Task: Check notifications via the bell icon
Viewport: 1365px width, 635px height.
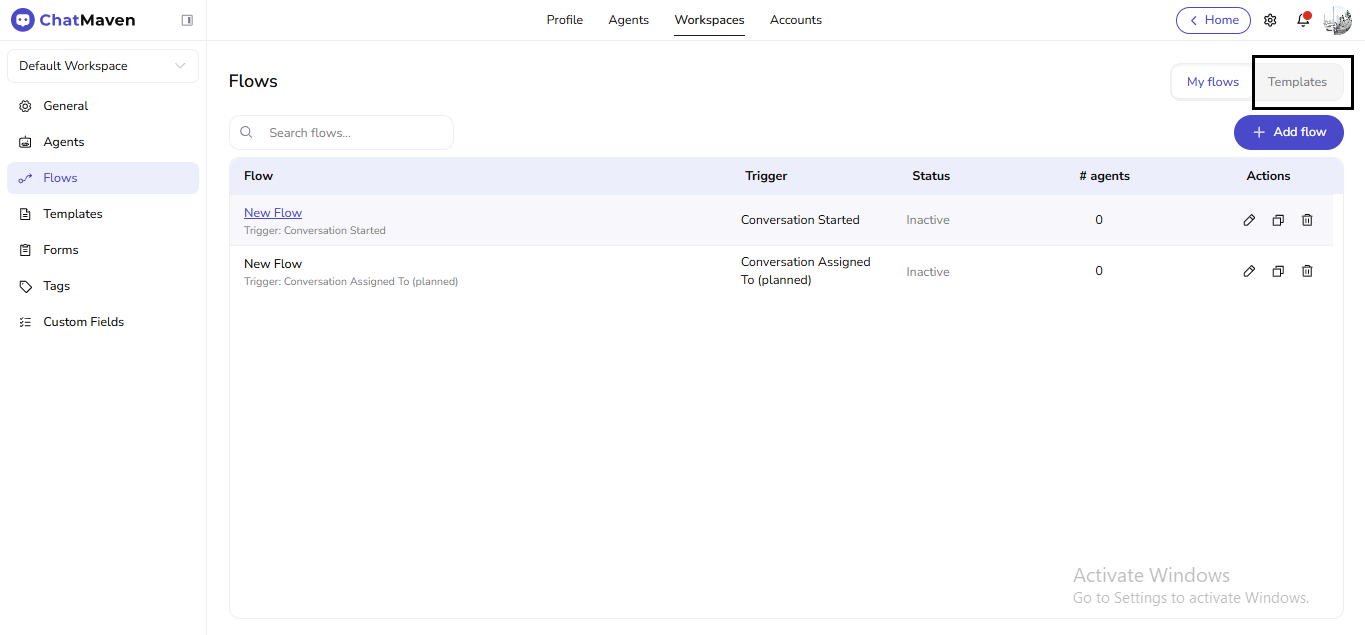Action: (1303, 20)
